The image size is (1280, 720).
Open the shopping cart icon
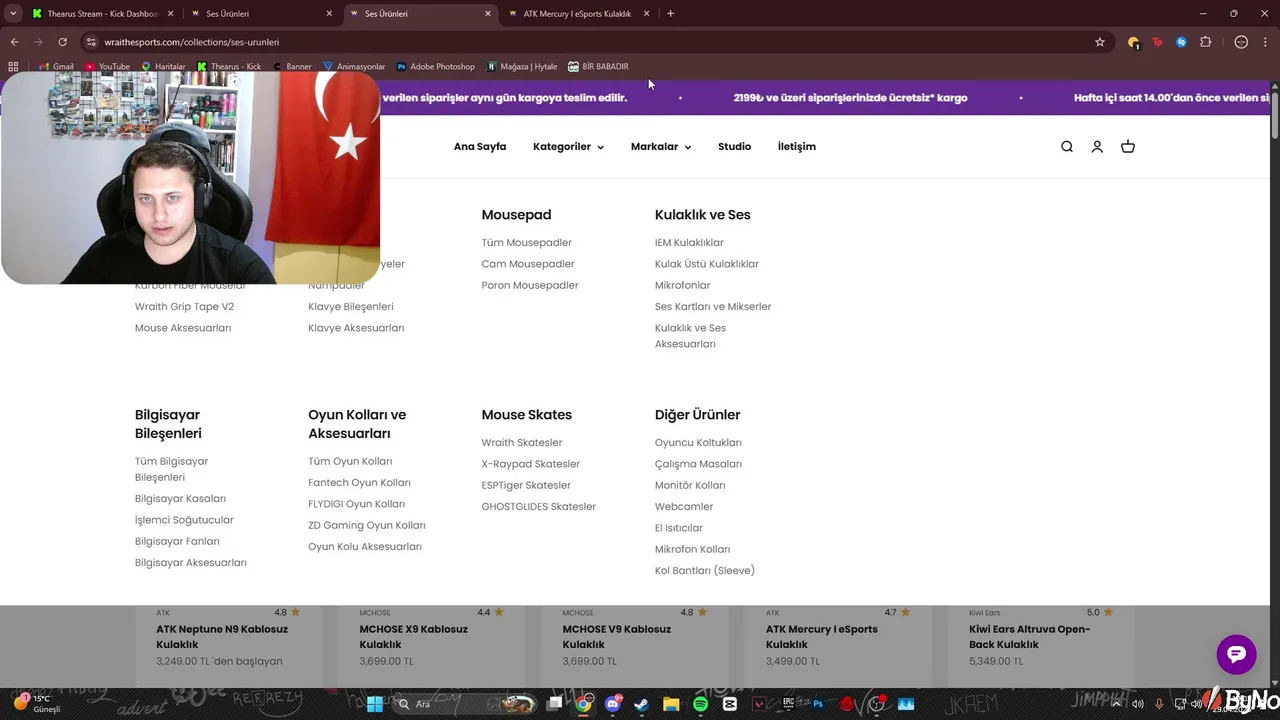1128,147
